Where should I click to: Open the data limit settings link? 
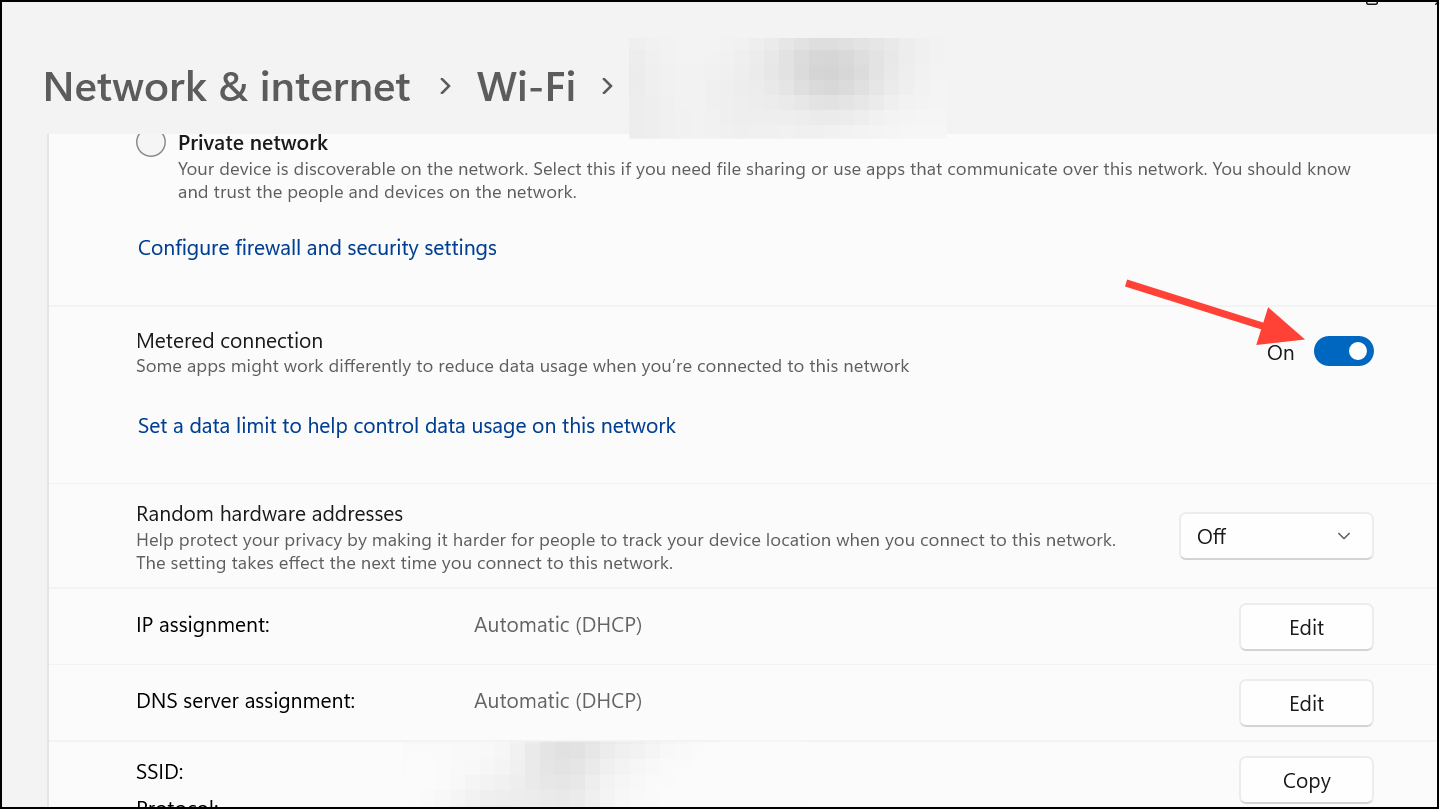(407, 426)
